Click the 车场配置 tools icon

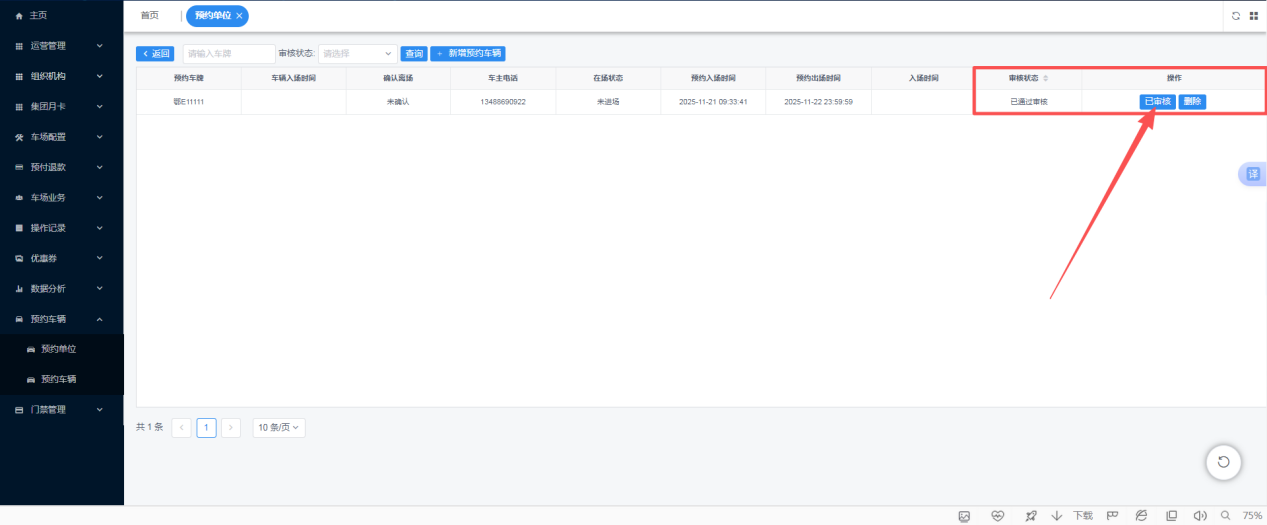19,137
